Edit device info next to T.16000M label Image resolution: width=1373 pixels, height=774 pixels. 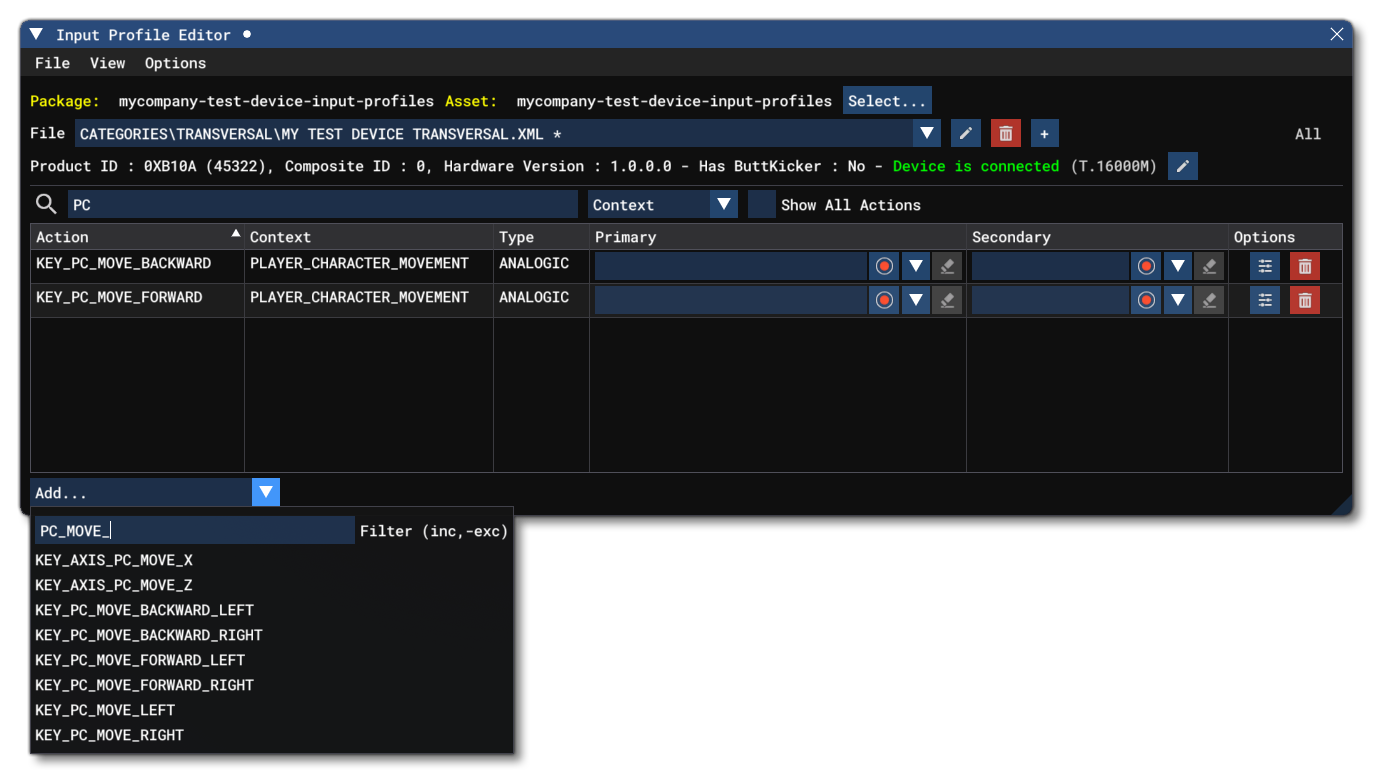point(1183,166)
